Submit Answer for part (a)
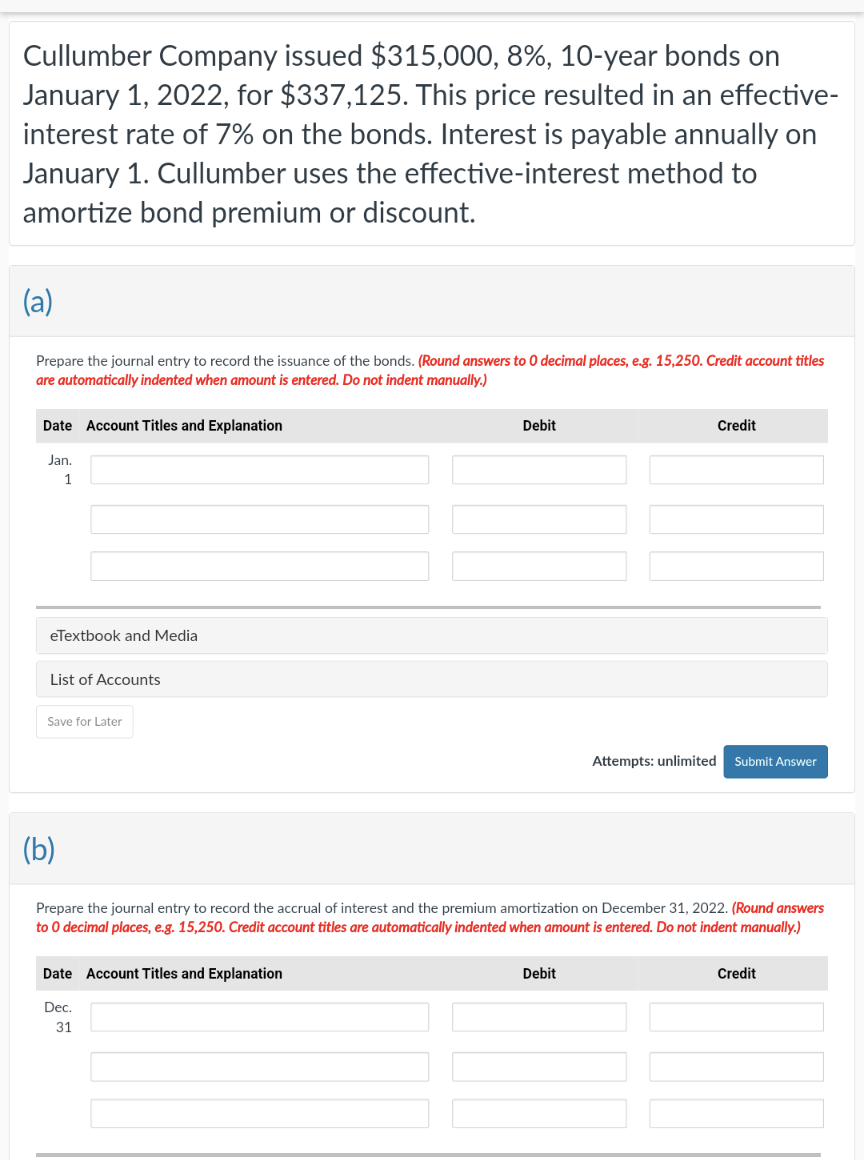 click(775, 761)
